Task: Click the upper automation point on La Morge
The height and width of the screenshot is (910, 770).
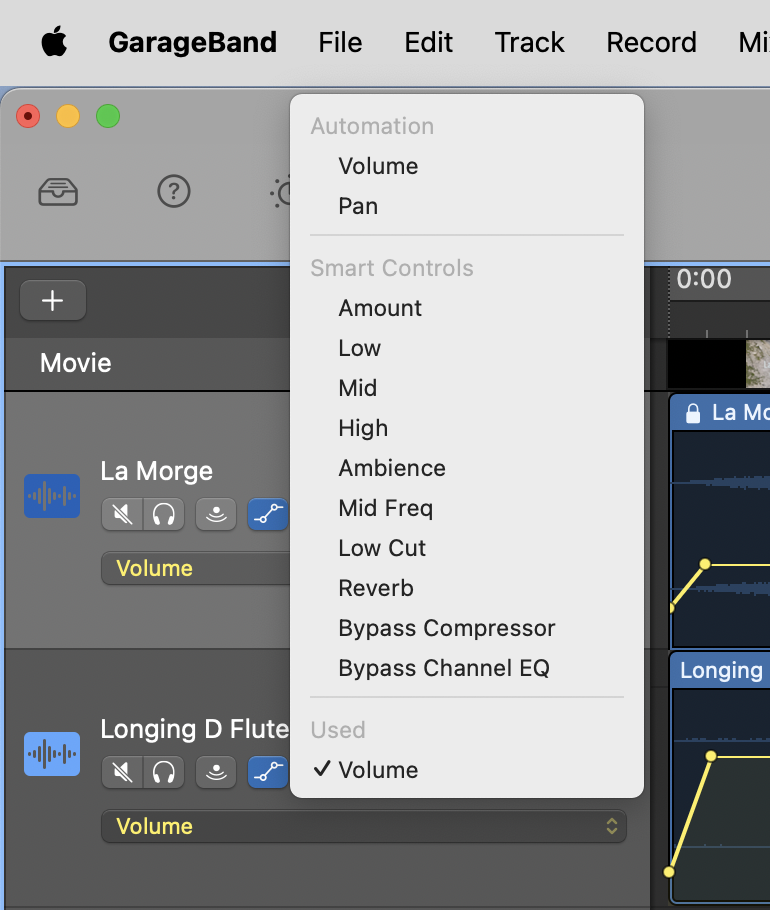Action: pos(705,564)
